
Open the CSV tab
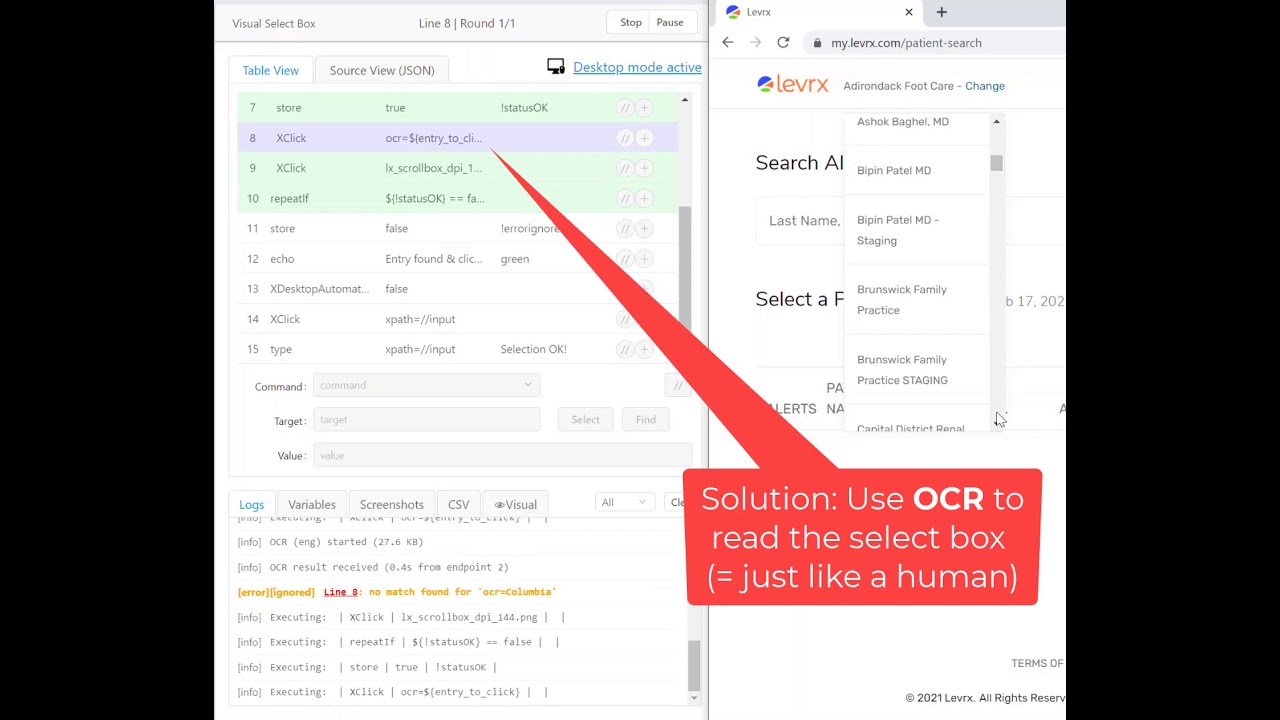[459, 504]
